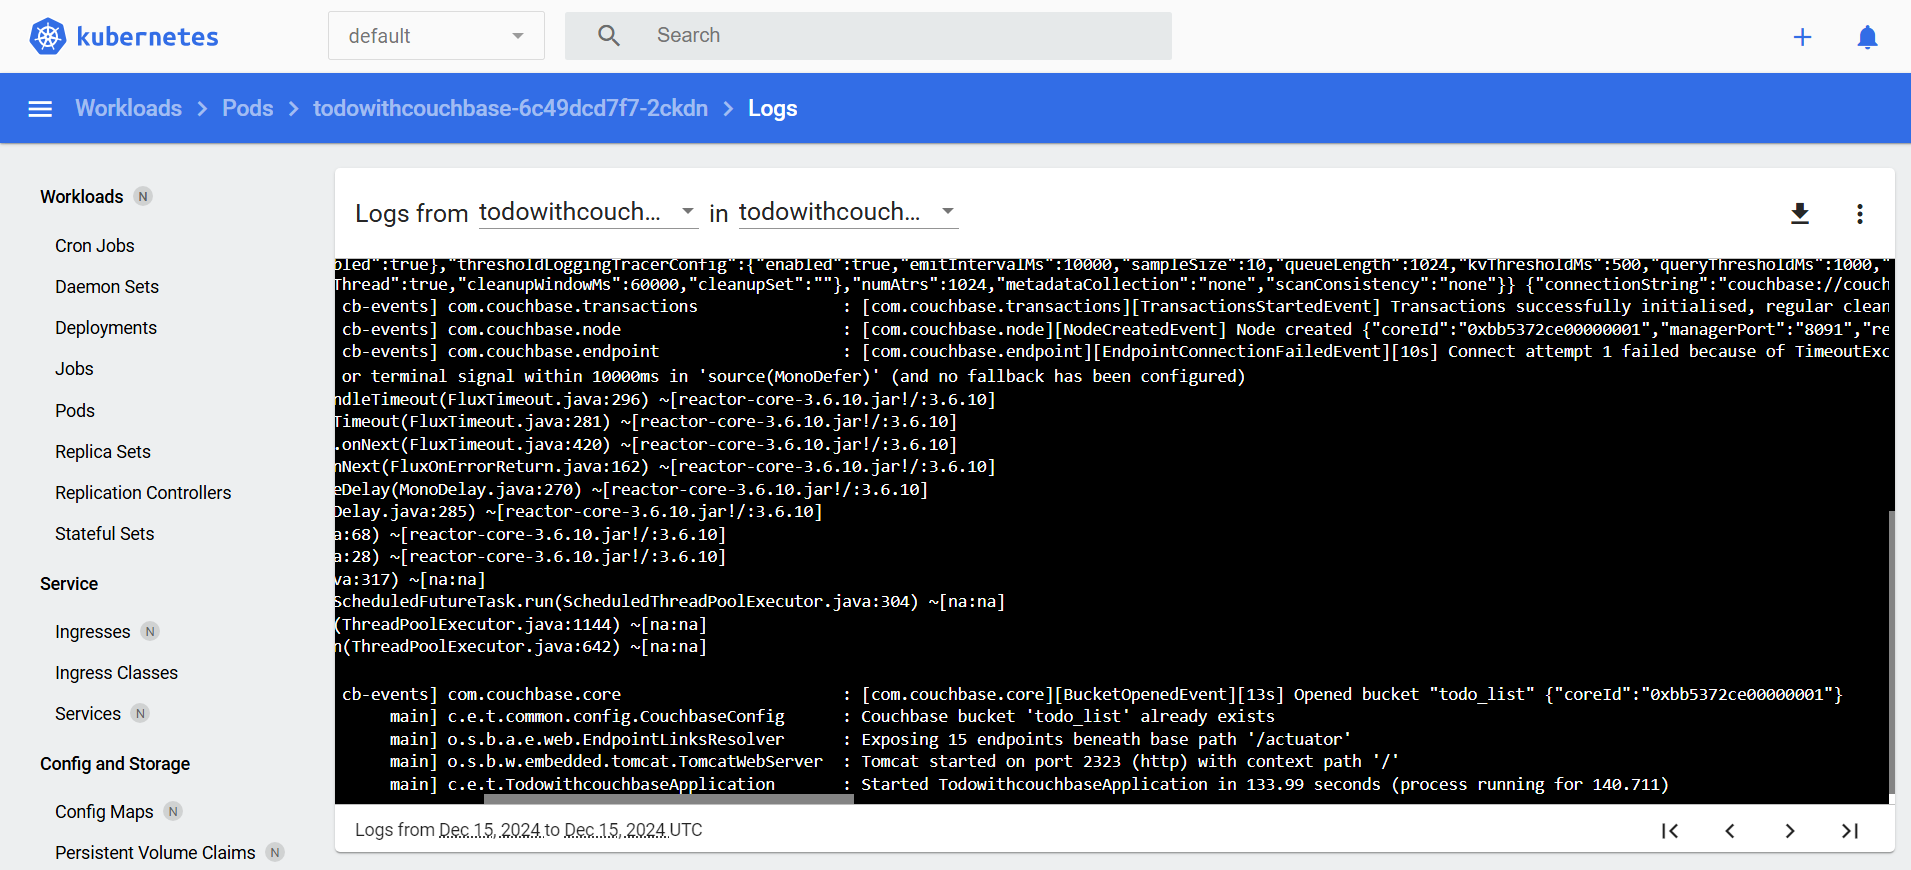
Task: Click second Dec 15, 2024 end date
Action: click(615, 831)
